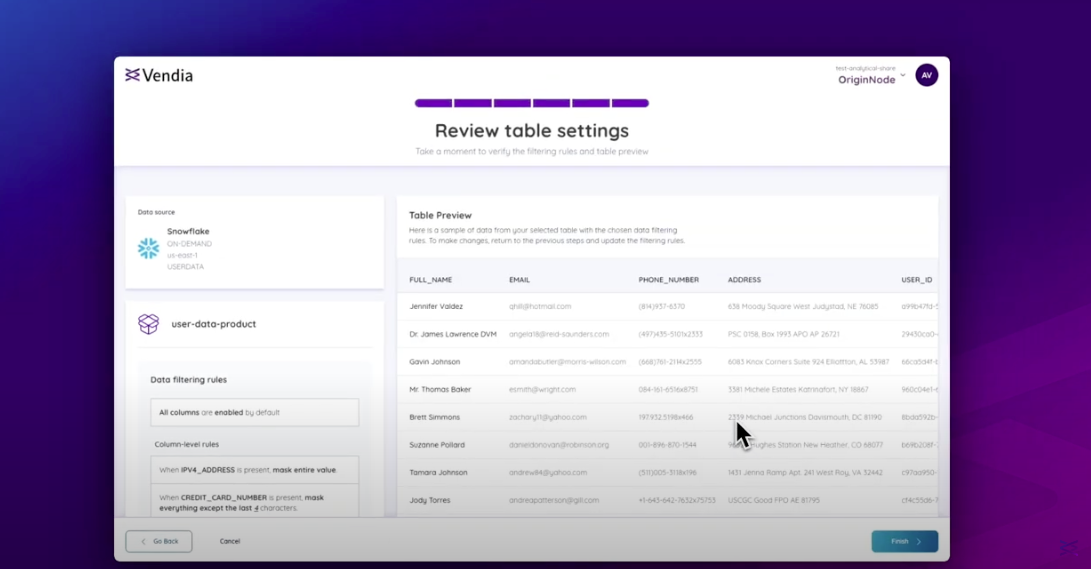Click the Cancel link
Screen dimensions: 1091x569
[x=230, y=541]
